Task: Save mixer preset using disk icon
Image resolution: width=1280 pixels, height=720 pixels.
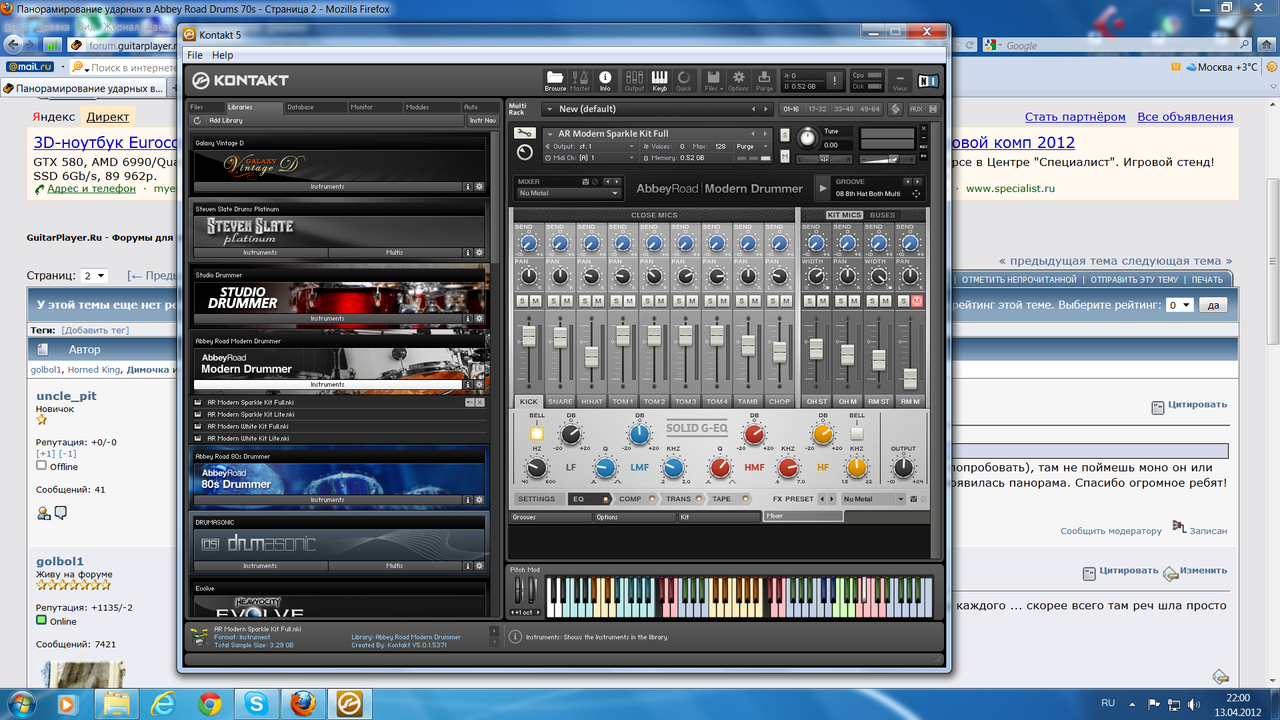Action: click(588, 182)
